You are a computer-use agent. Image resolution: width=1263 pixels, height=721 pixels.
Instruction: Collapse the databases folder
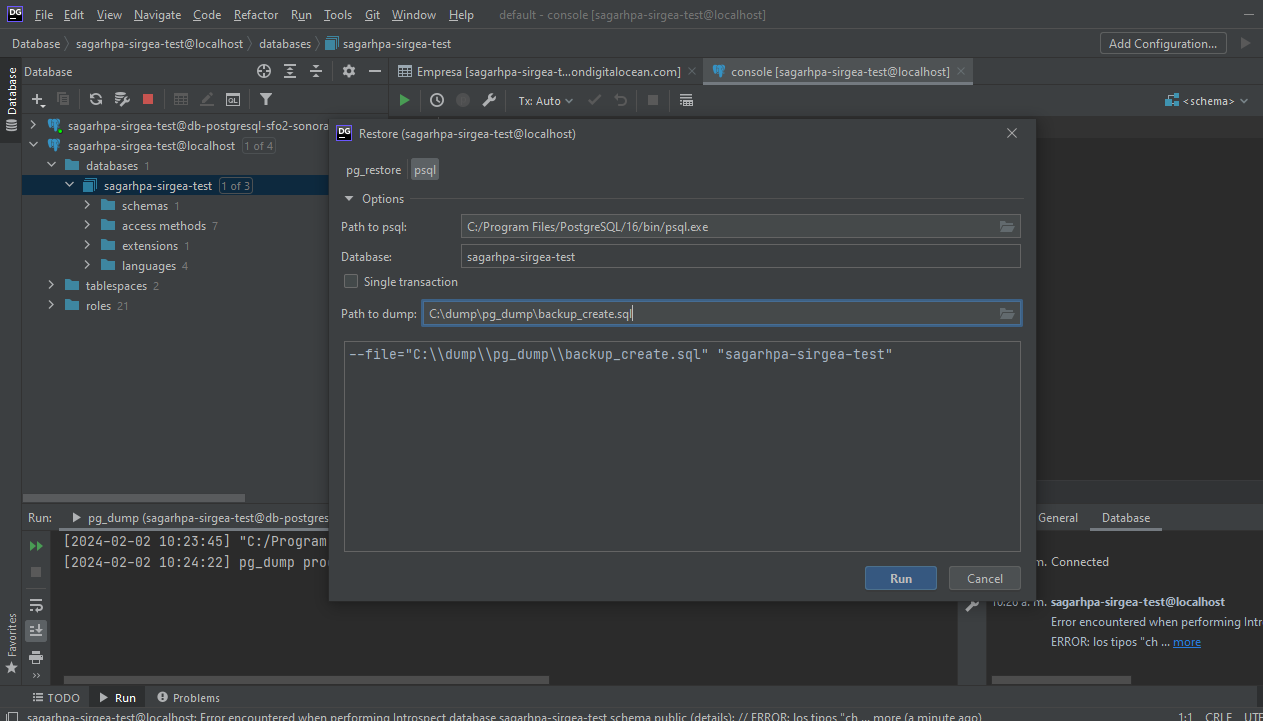(51, 166)
